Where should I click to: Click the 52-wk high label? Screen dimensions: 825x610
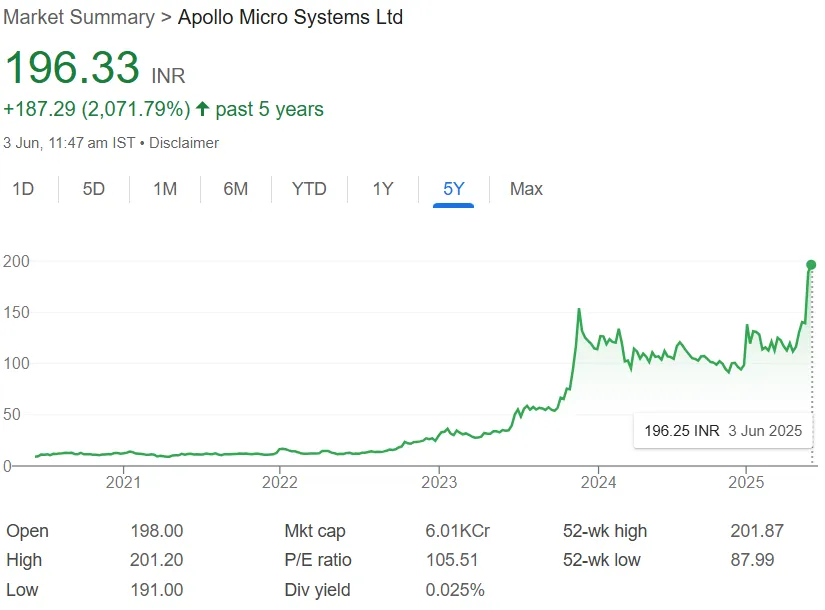tap(605, 531)
